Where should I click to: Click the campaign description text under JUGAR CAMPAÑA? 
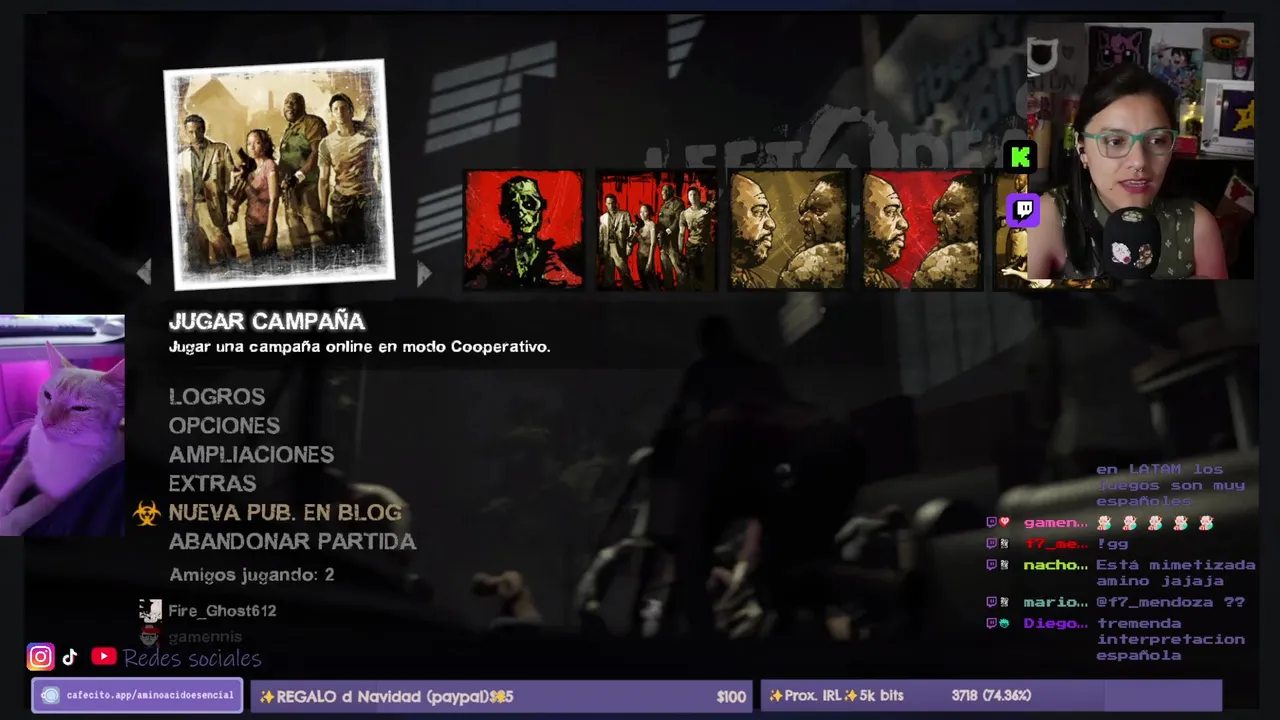pos(360,347)
